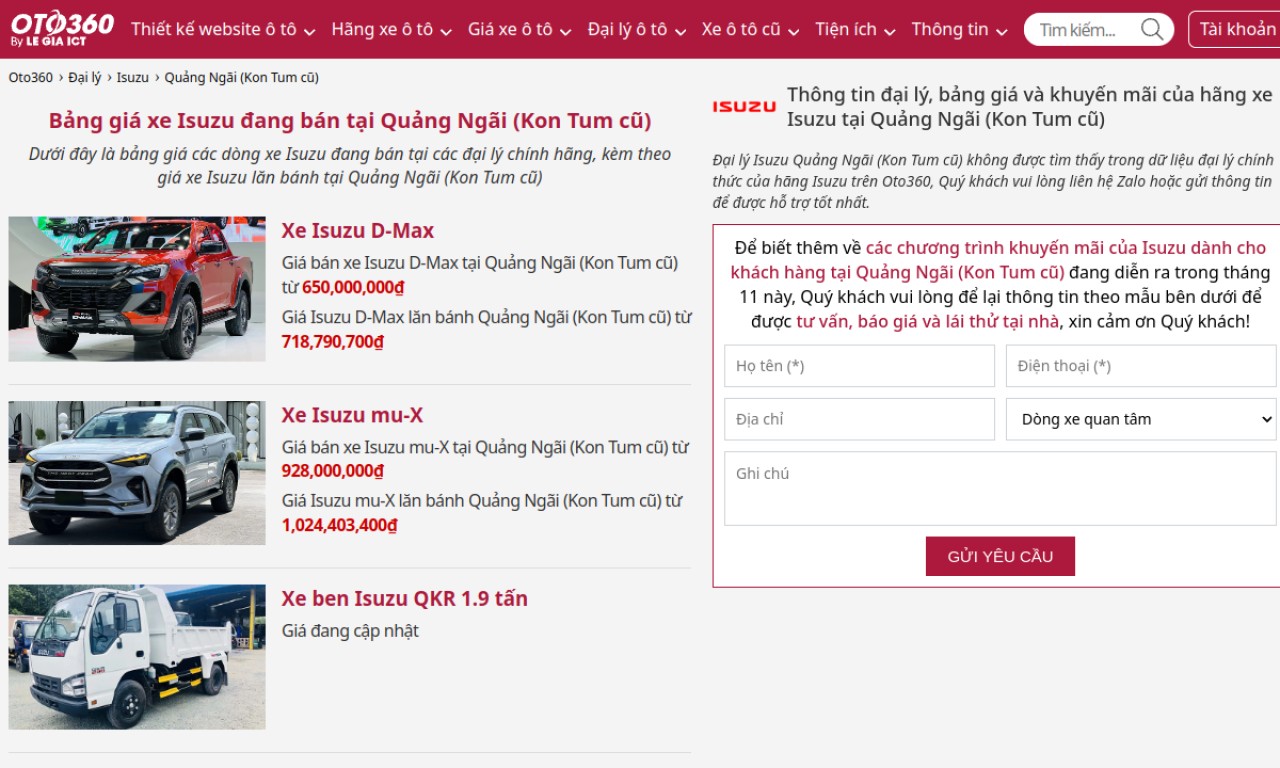Go to Oto360 breadcrumb home link
The width and height of the screenshot is (1280, 768).
point(31,77)
